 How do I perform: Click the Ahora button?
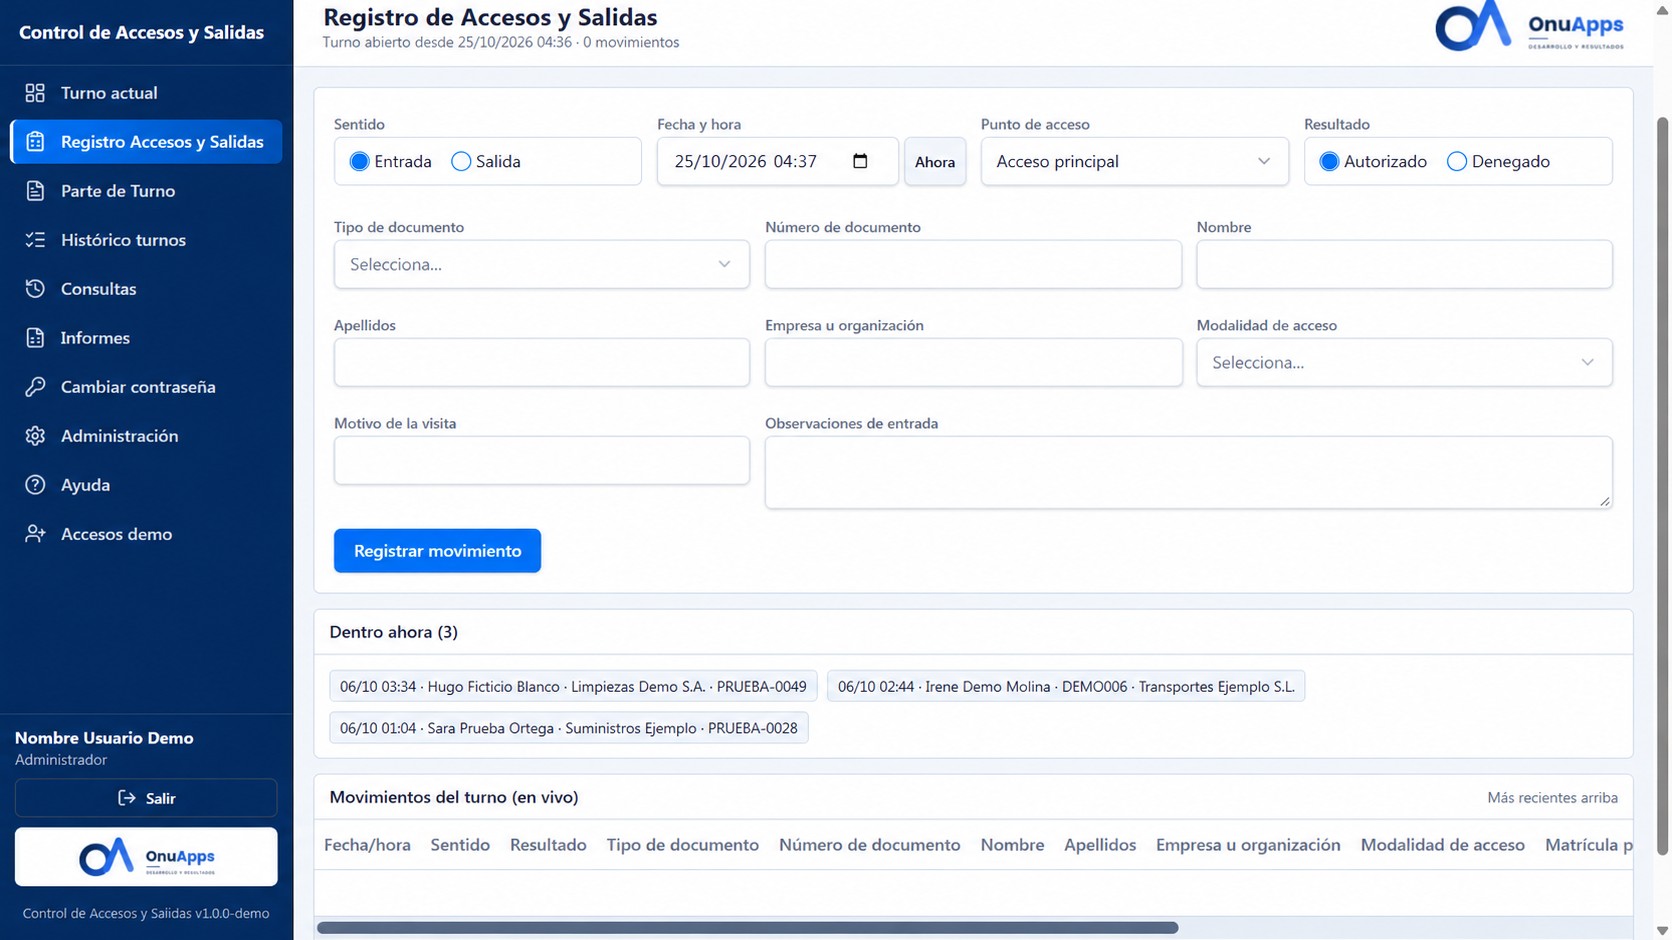[x=935, y=161]
